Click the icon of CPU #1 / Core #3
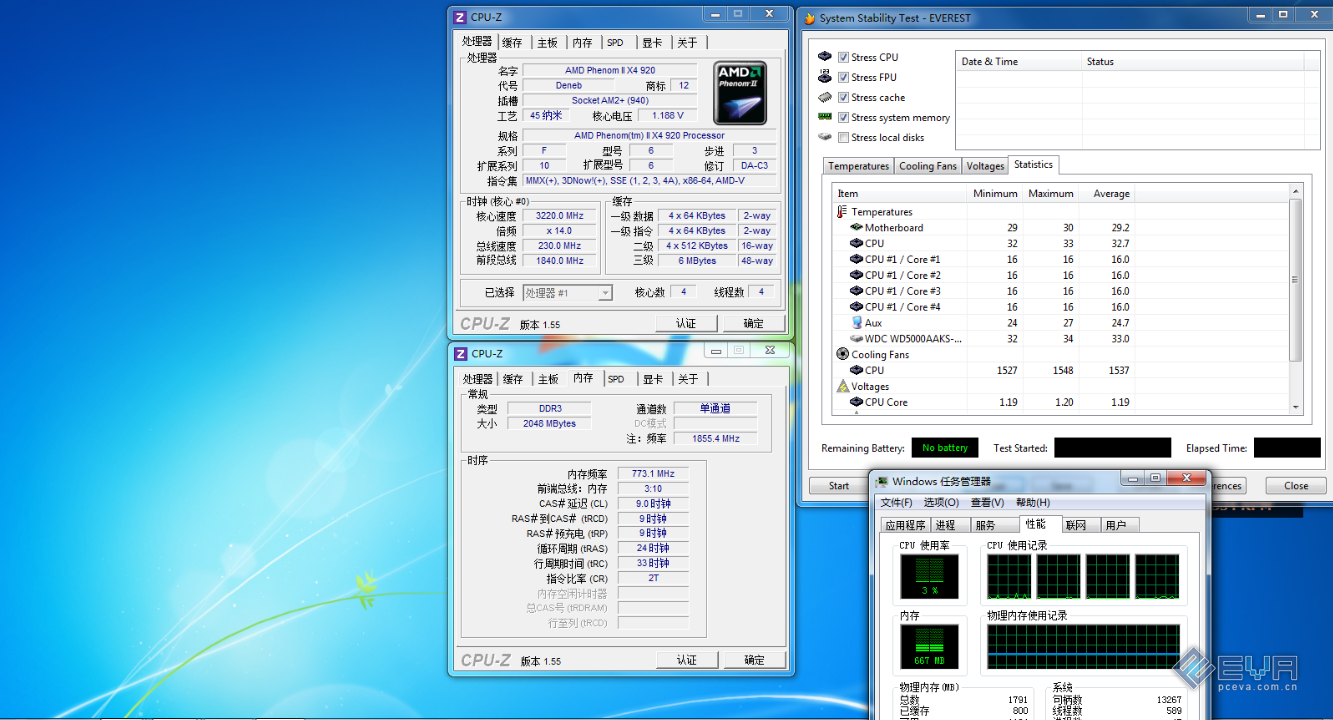The height and width of the screenshot is (720, 1333). pyautogui.click(x=856, y=291)
